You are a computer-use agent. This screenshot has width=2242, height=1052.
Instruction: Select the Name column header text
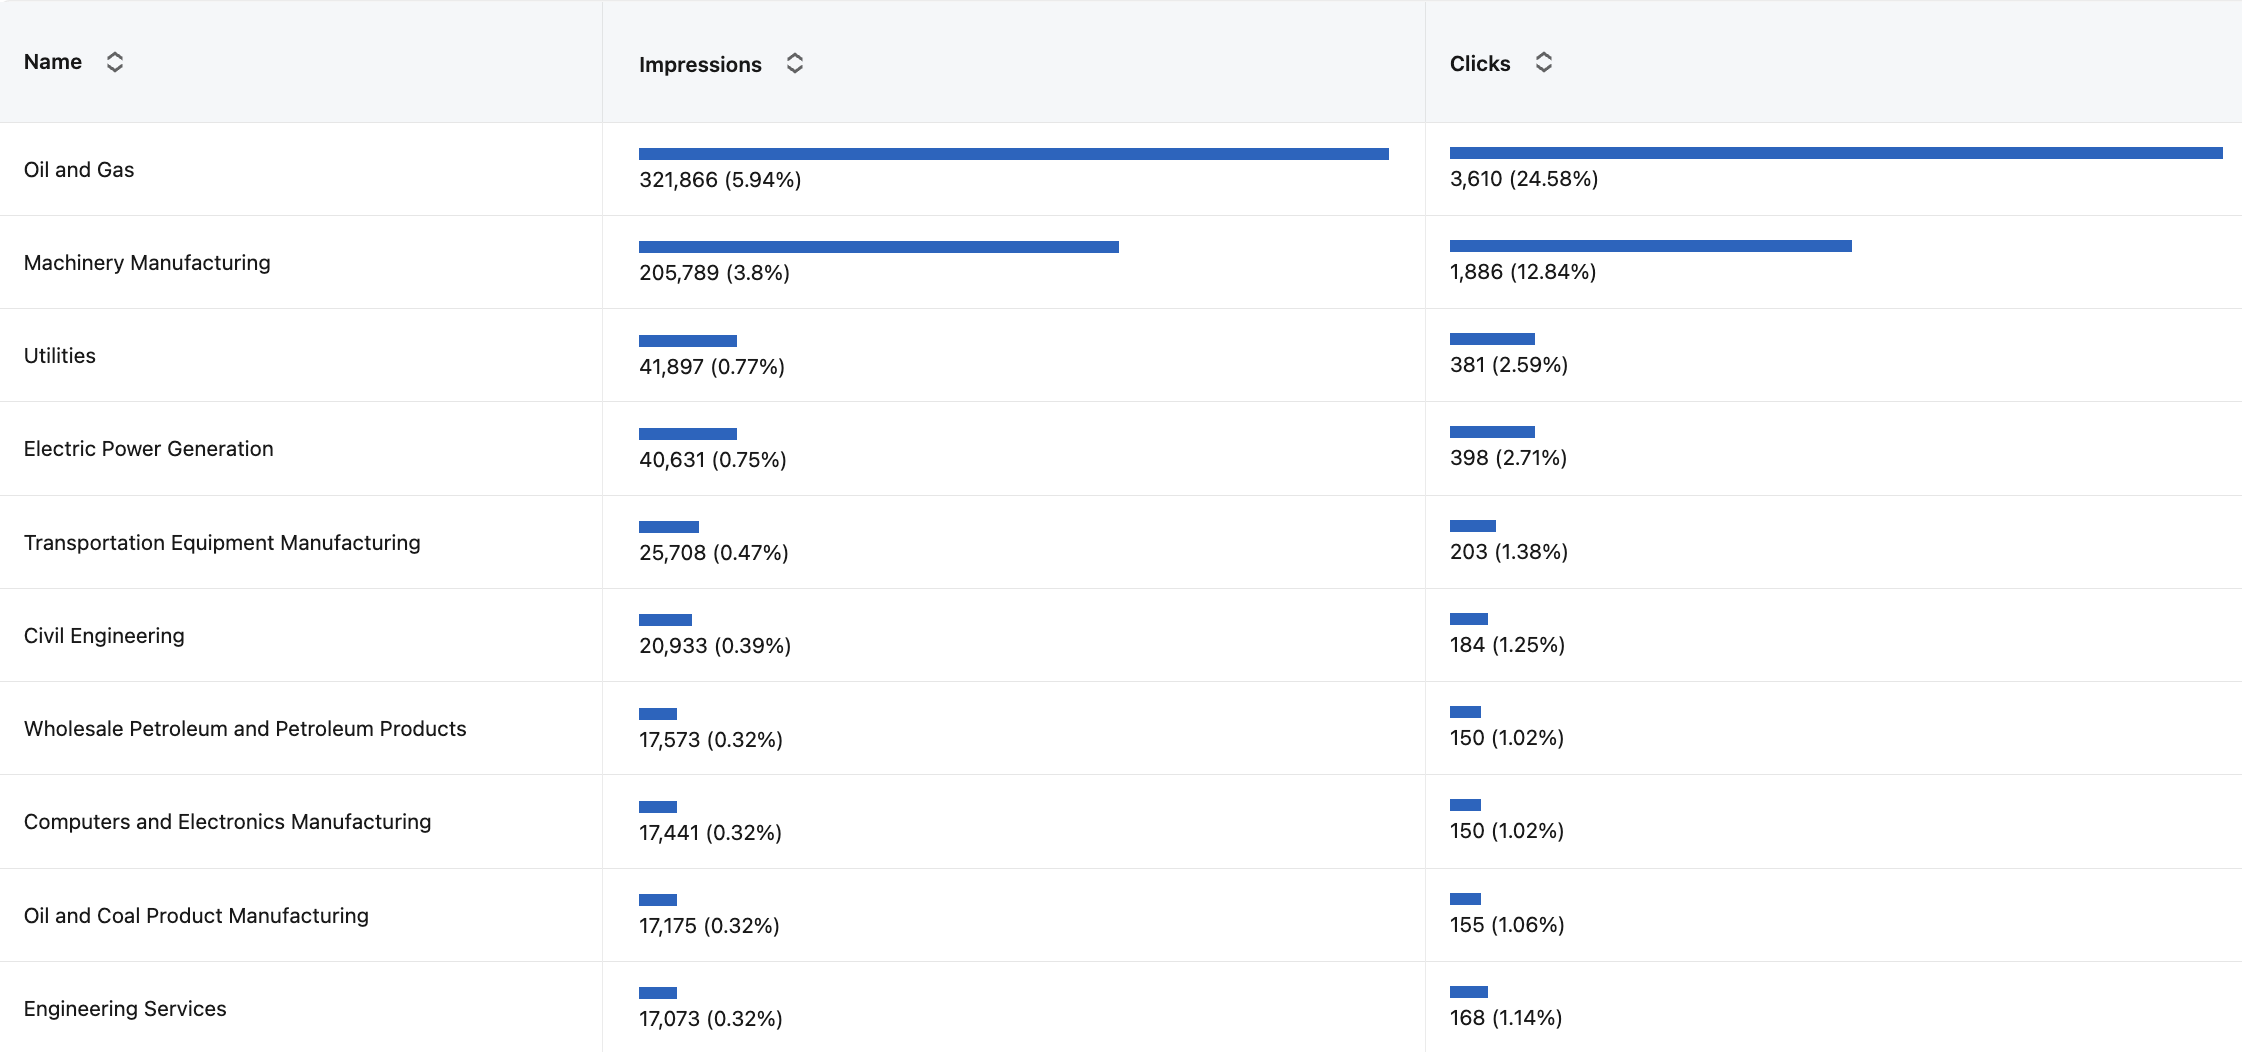pos(53,62)
